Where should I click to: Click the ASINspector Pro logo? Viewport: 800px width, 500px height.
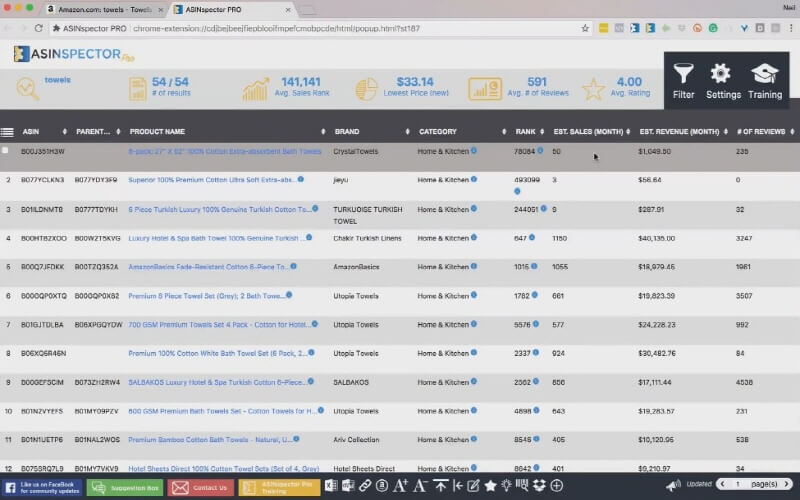point(73,54)
